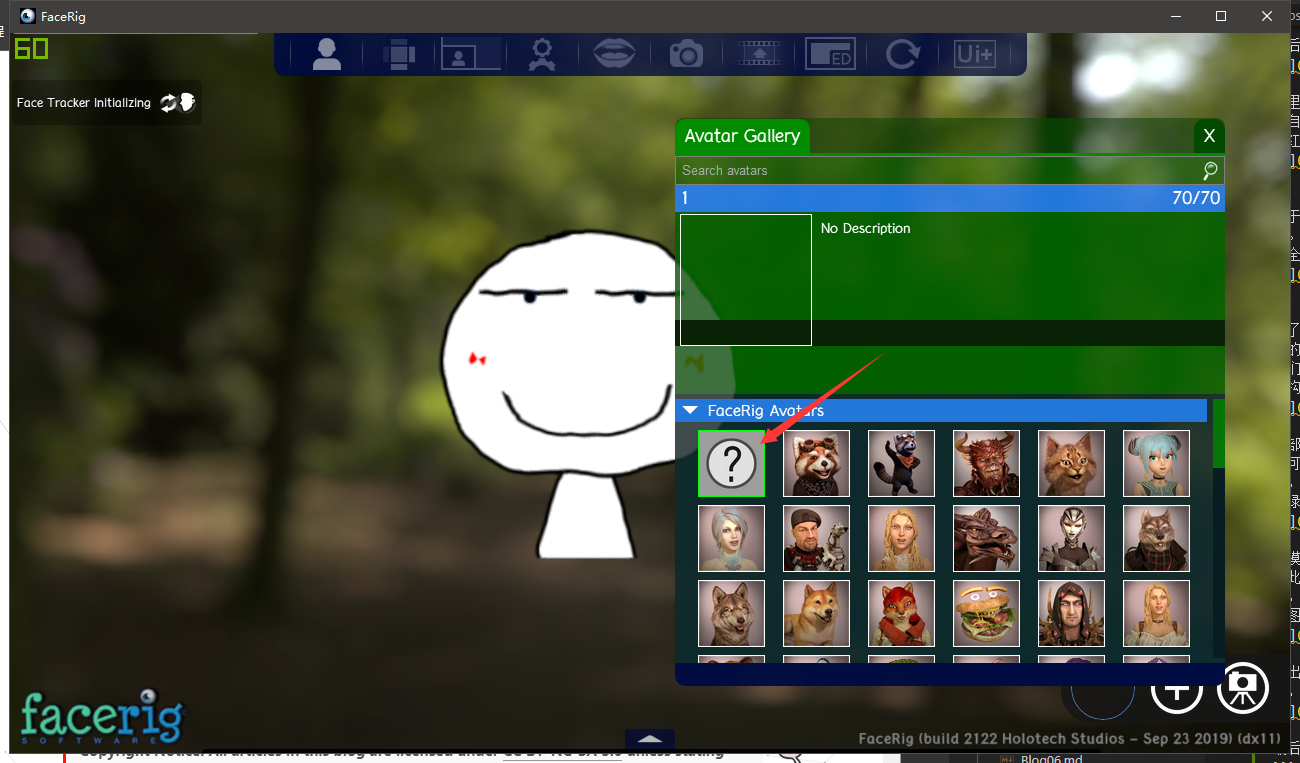Click the camera snapshot toolbar icon
Image resolution: width=1300 pixels, height=763 pixels.
[686, 53]
